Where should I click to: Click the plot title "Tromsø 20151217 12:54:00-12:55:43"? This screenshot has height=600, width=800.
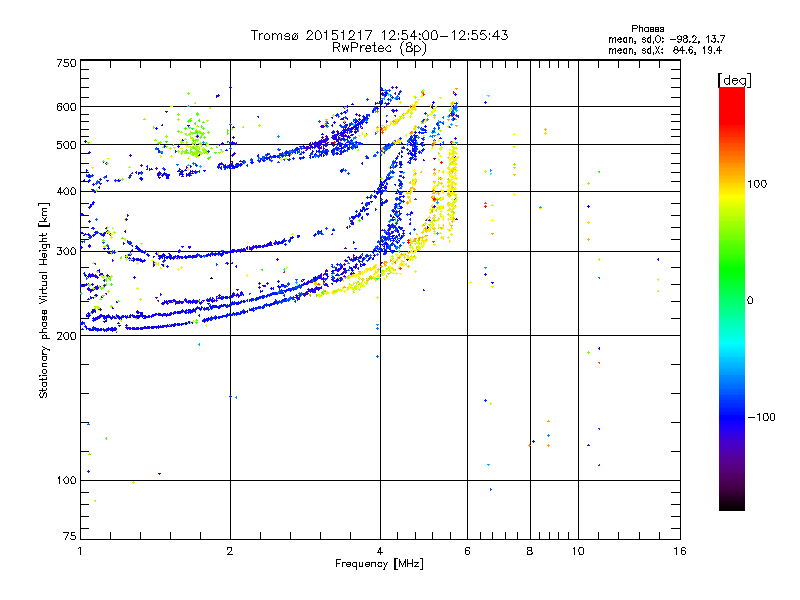pos(379,35)
